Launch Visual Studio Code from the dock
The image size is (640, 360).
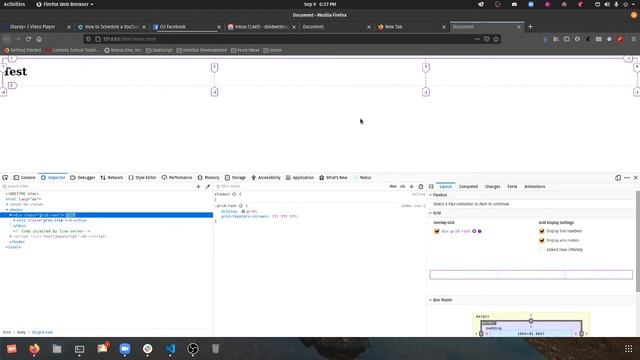tap(170, 349)
